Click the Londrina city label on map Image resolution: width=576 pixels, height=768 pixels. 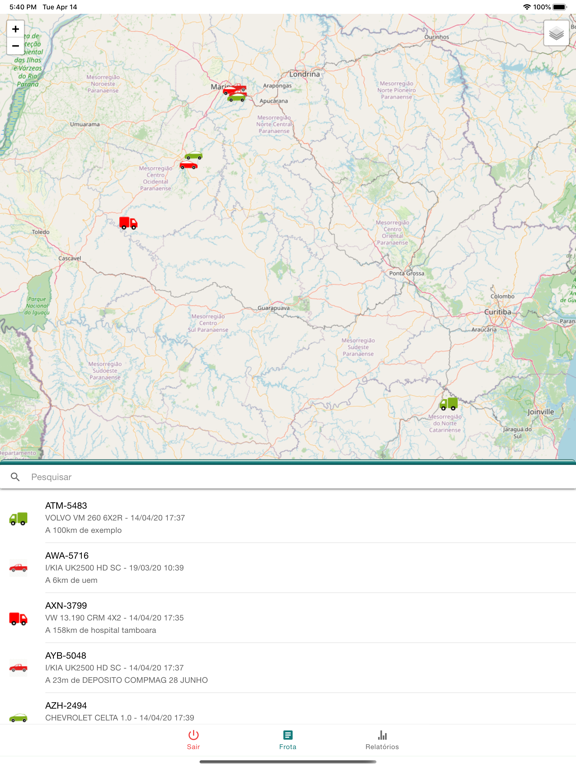(x=304, y=74)
